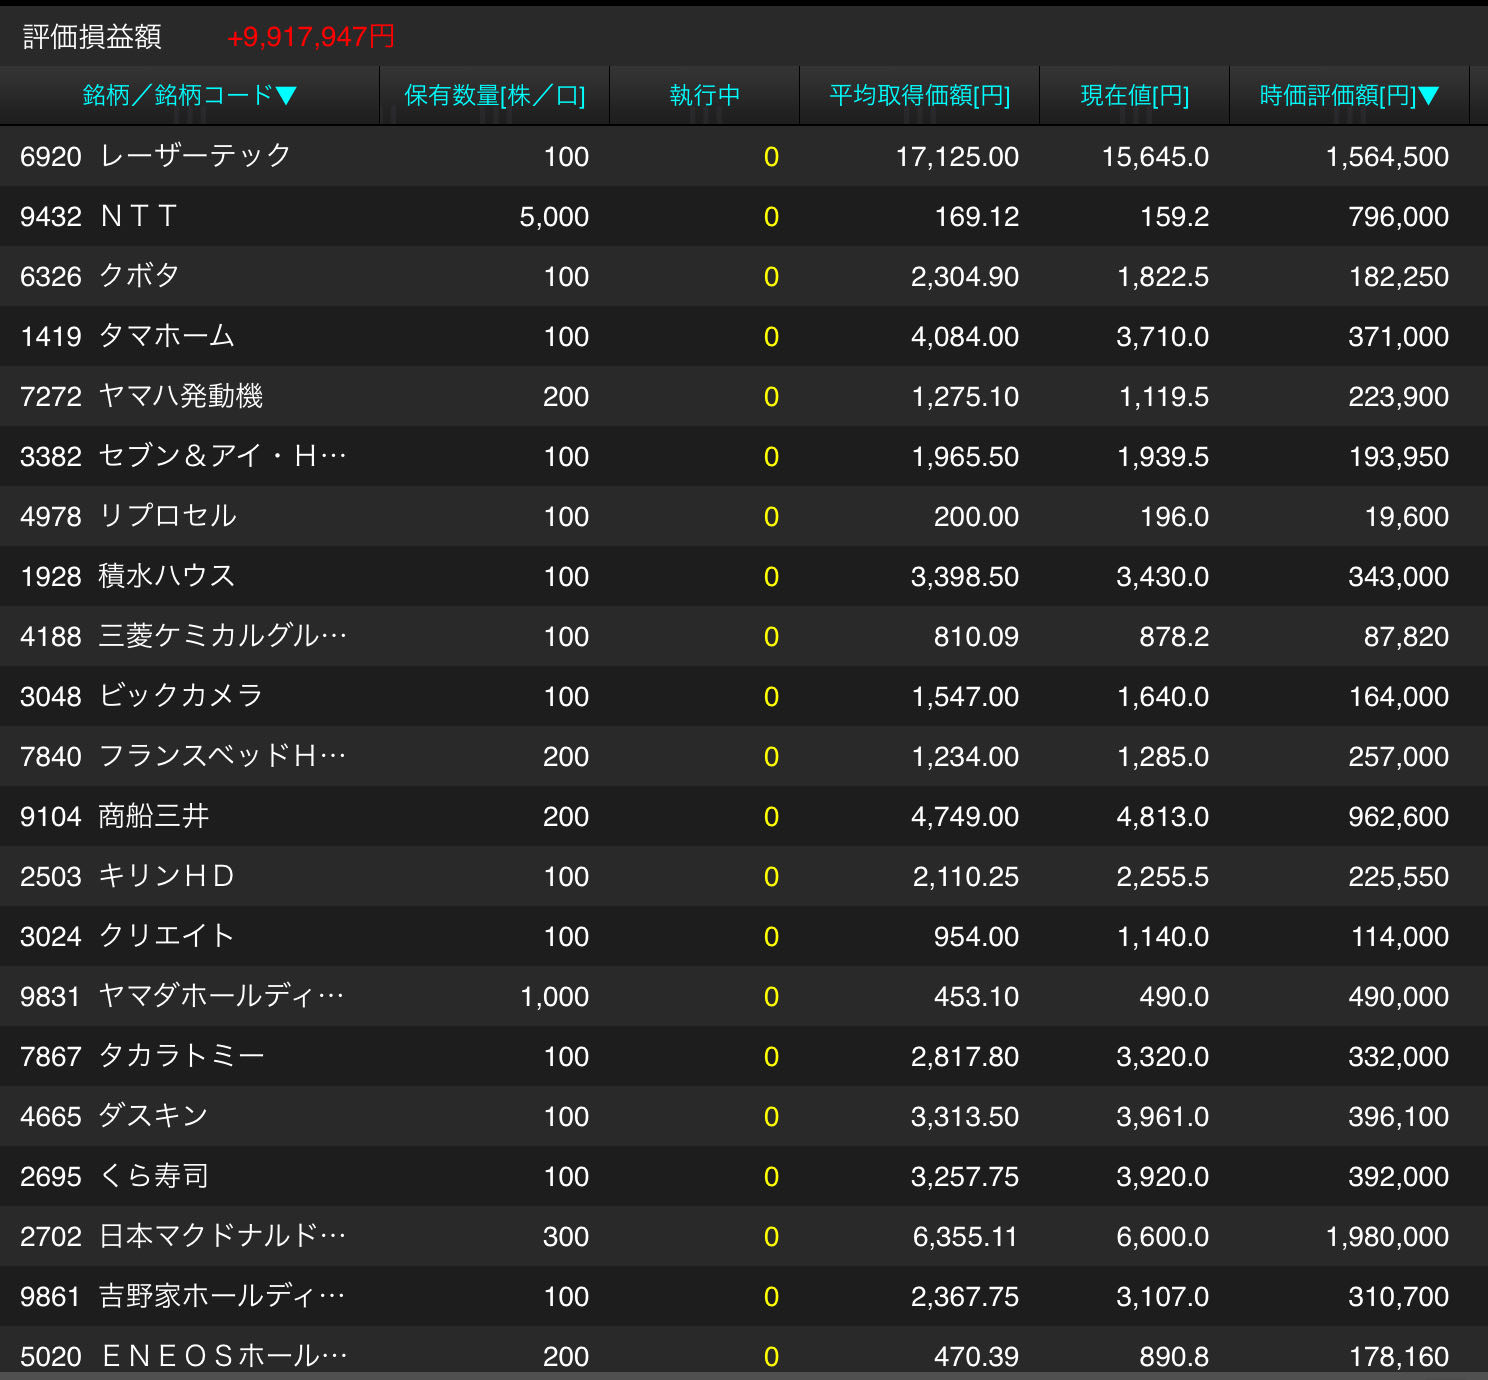
Task: Sort by 時価評価額 column header
Action: (1348, 96)
